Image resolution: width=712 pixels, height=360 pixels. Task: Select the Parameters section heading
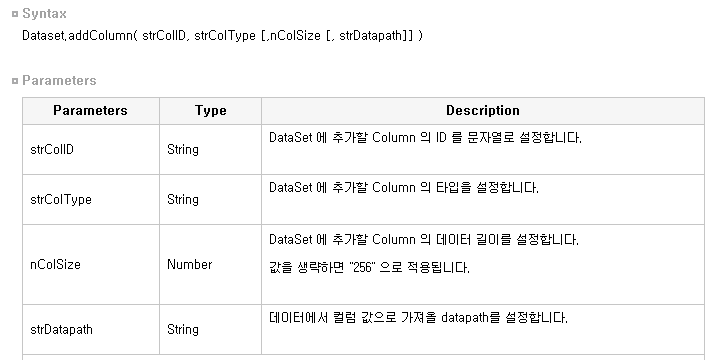[59, 80]
